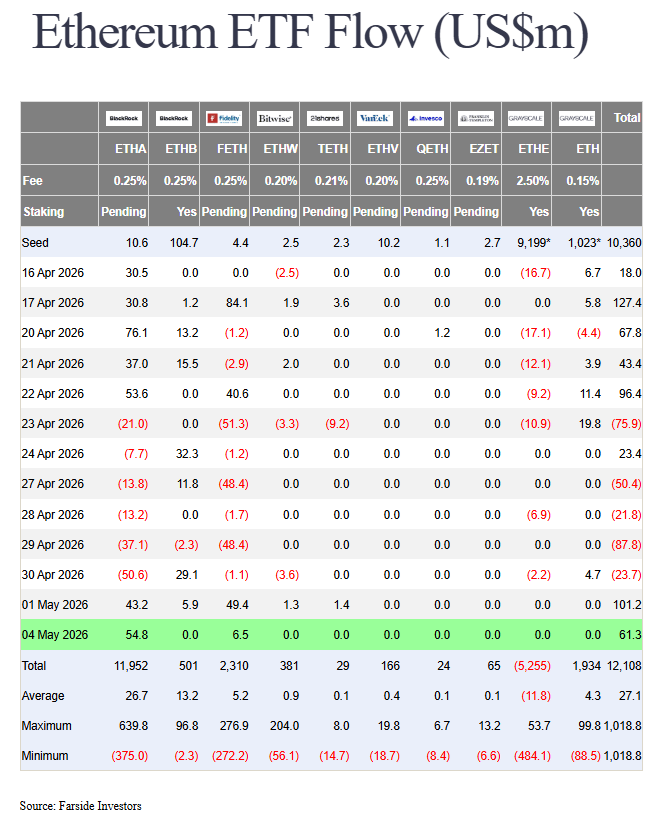Select the ETHV ticker header
This screenshot has height=813, width=659.
(383, 149)
